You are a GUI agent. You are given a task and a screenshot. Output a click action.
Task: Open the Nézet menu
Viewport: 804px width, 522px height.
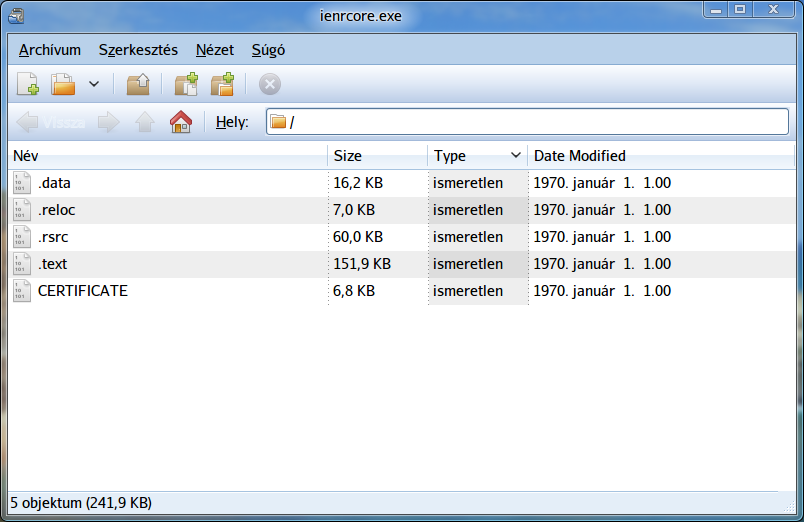pos(215,50)
